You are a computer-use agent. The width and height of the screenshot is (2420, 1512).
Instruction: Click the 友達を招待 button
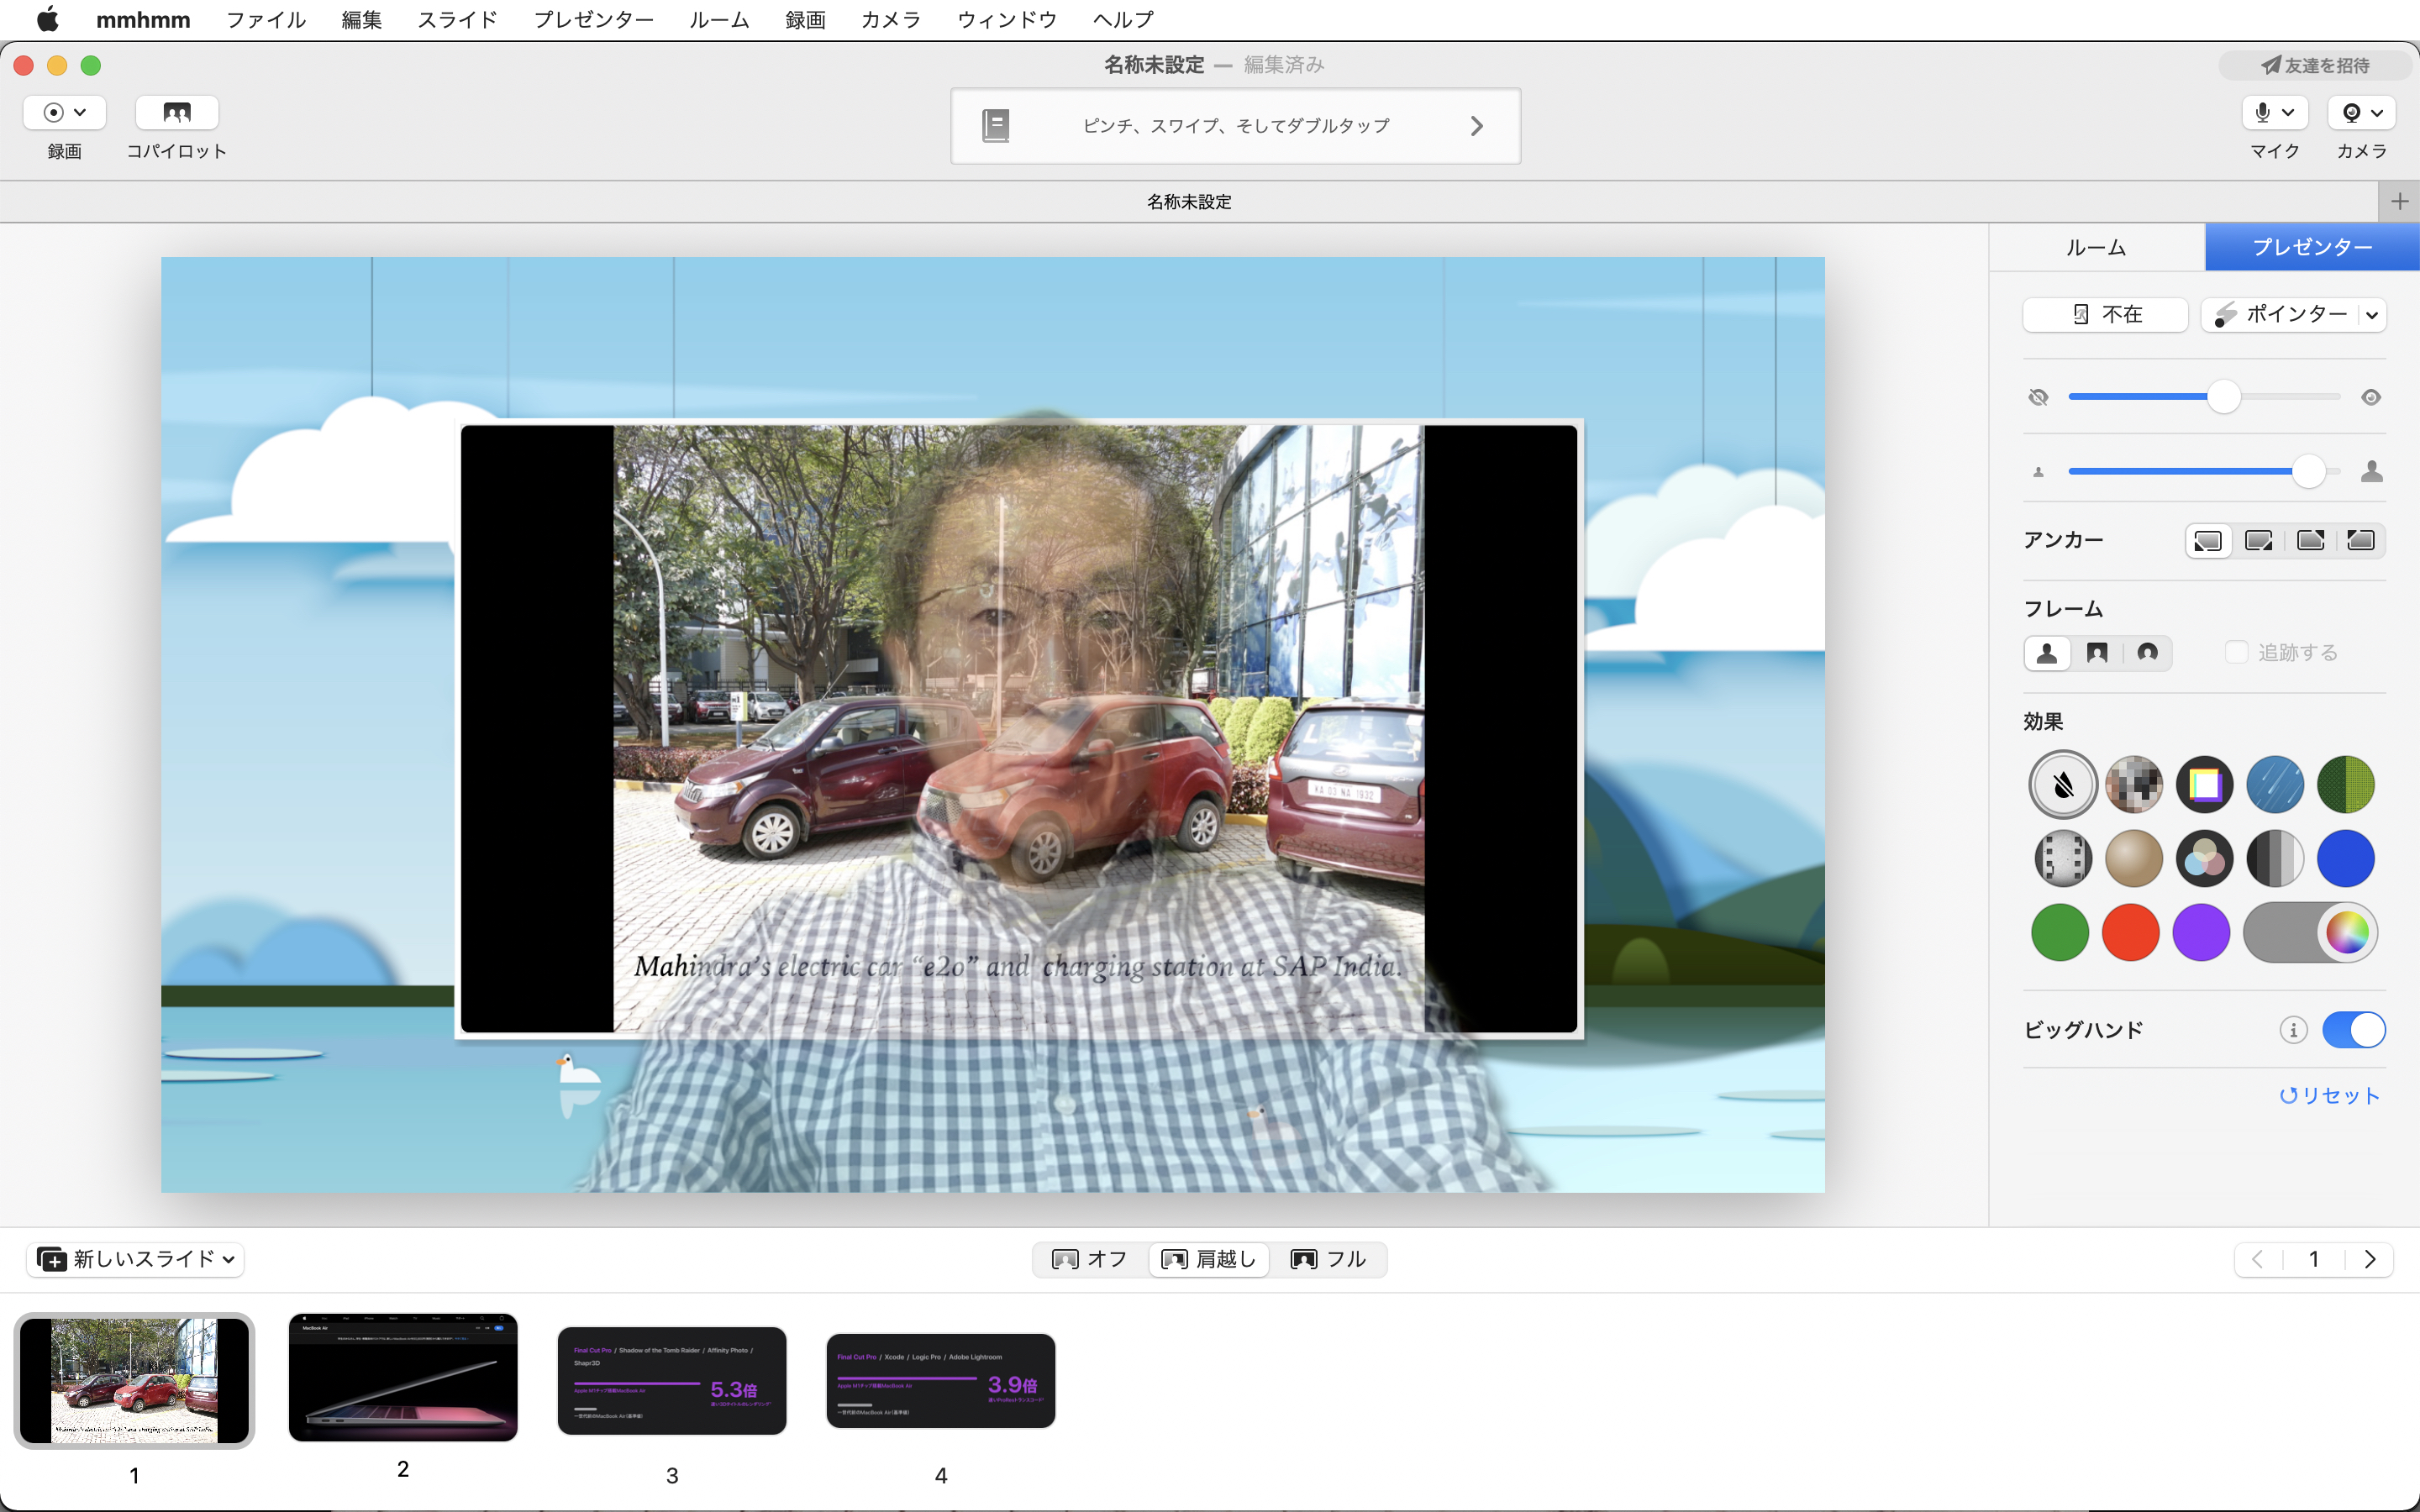pos(2316,65)
